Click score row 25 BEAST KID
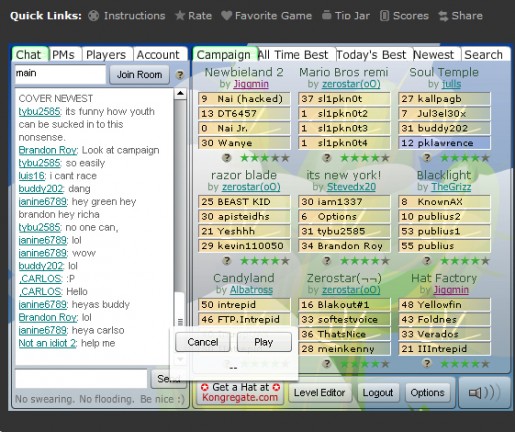This screenshot has height=432, width=515. pyautogui.click(x=244, y=202)
